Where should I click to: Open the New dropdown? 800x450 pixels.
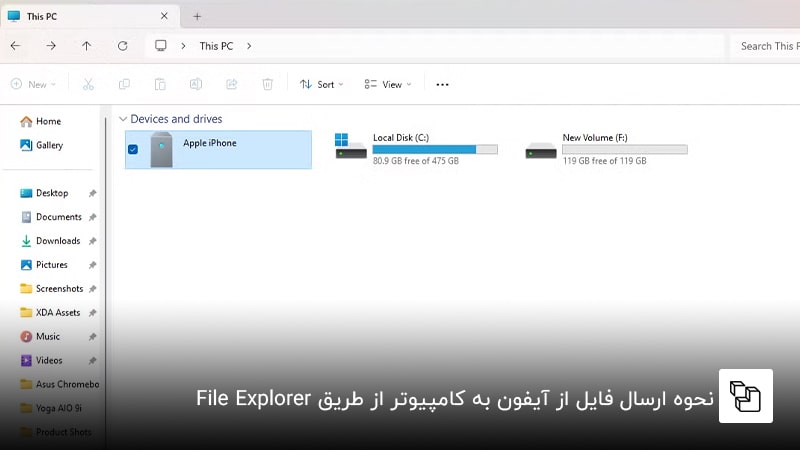click(x=34, y=84)
